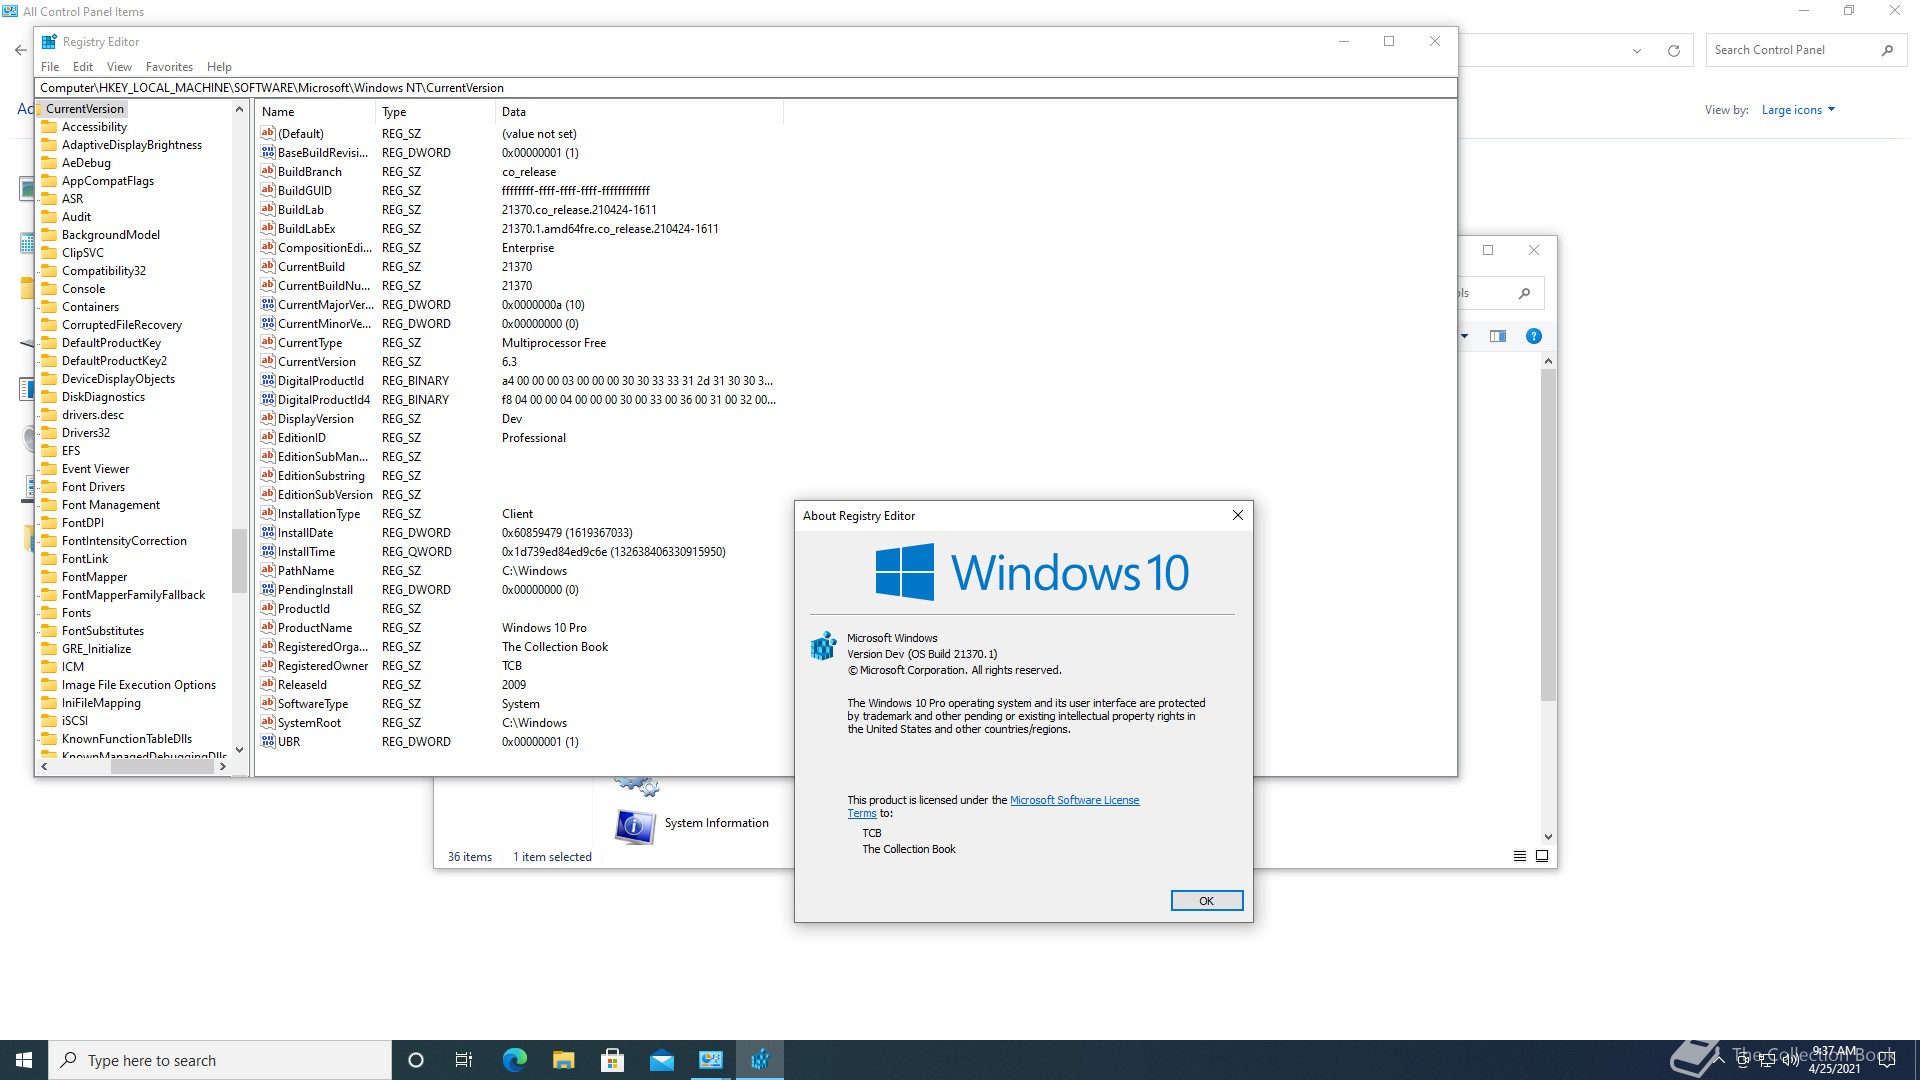1920x1080 pixels.
Task: Click the RegisteredOwner value icon
Action: [268, 665]
